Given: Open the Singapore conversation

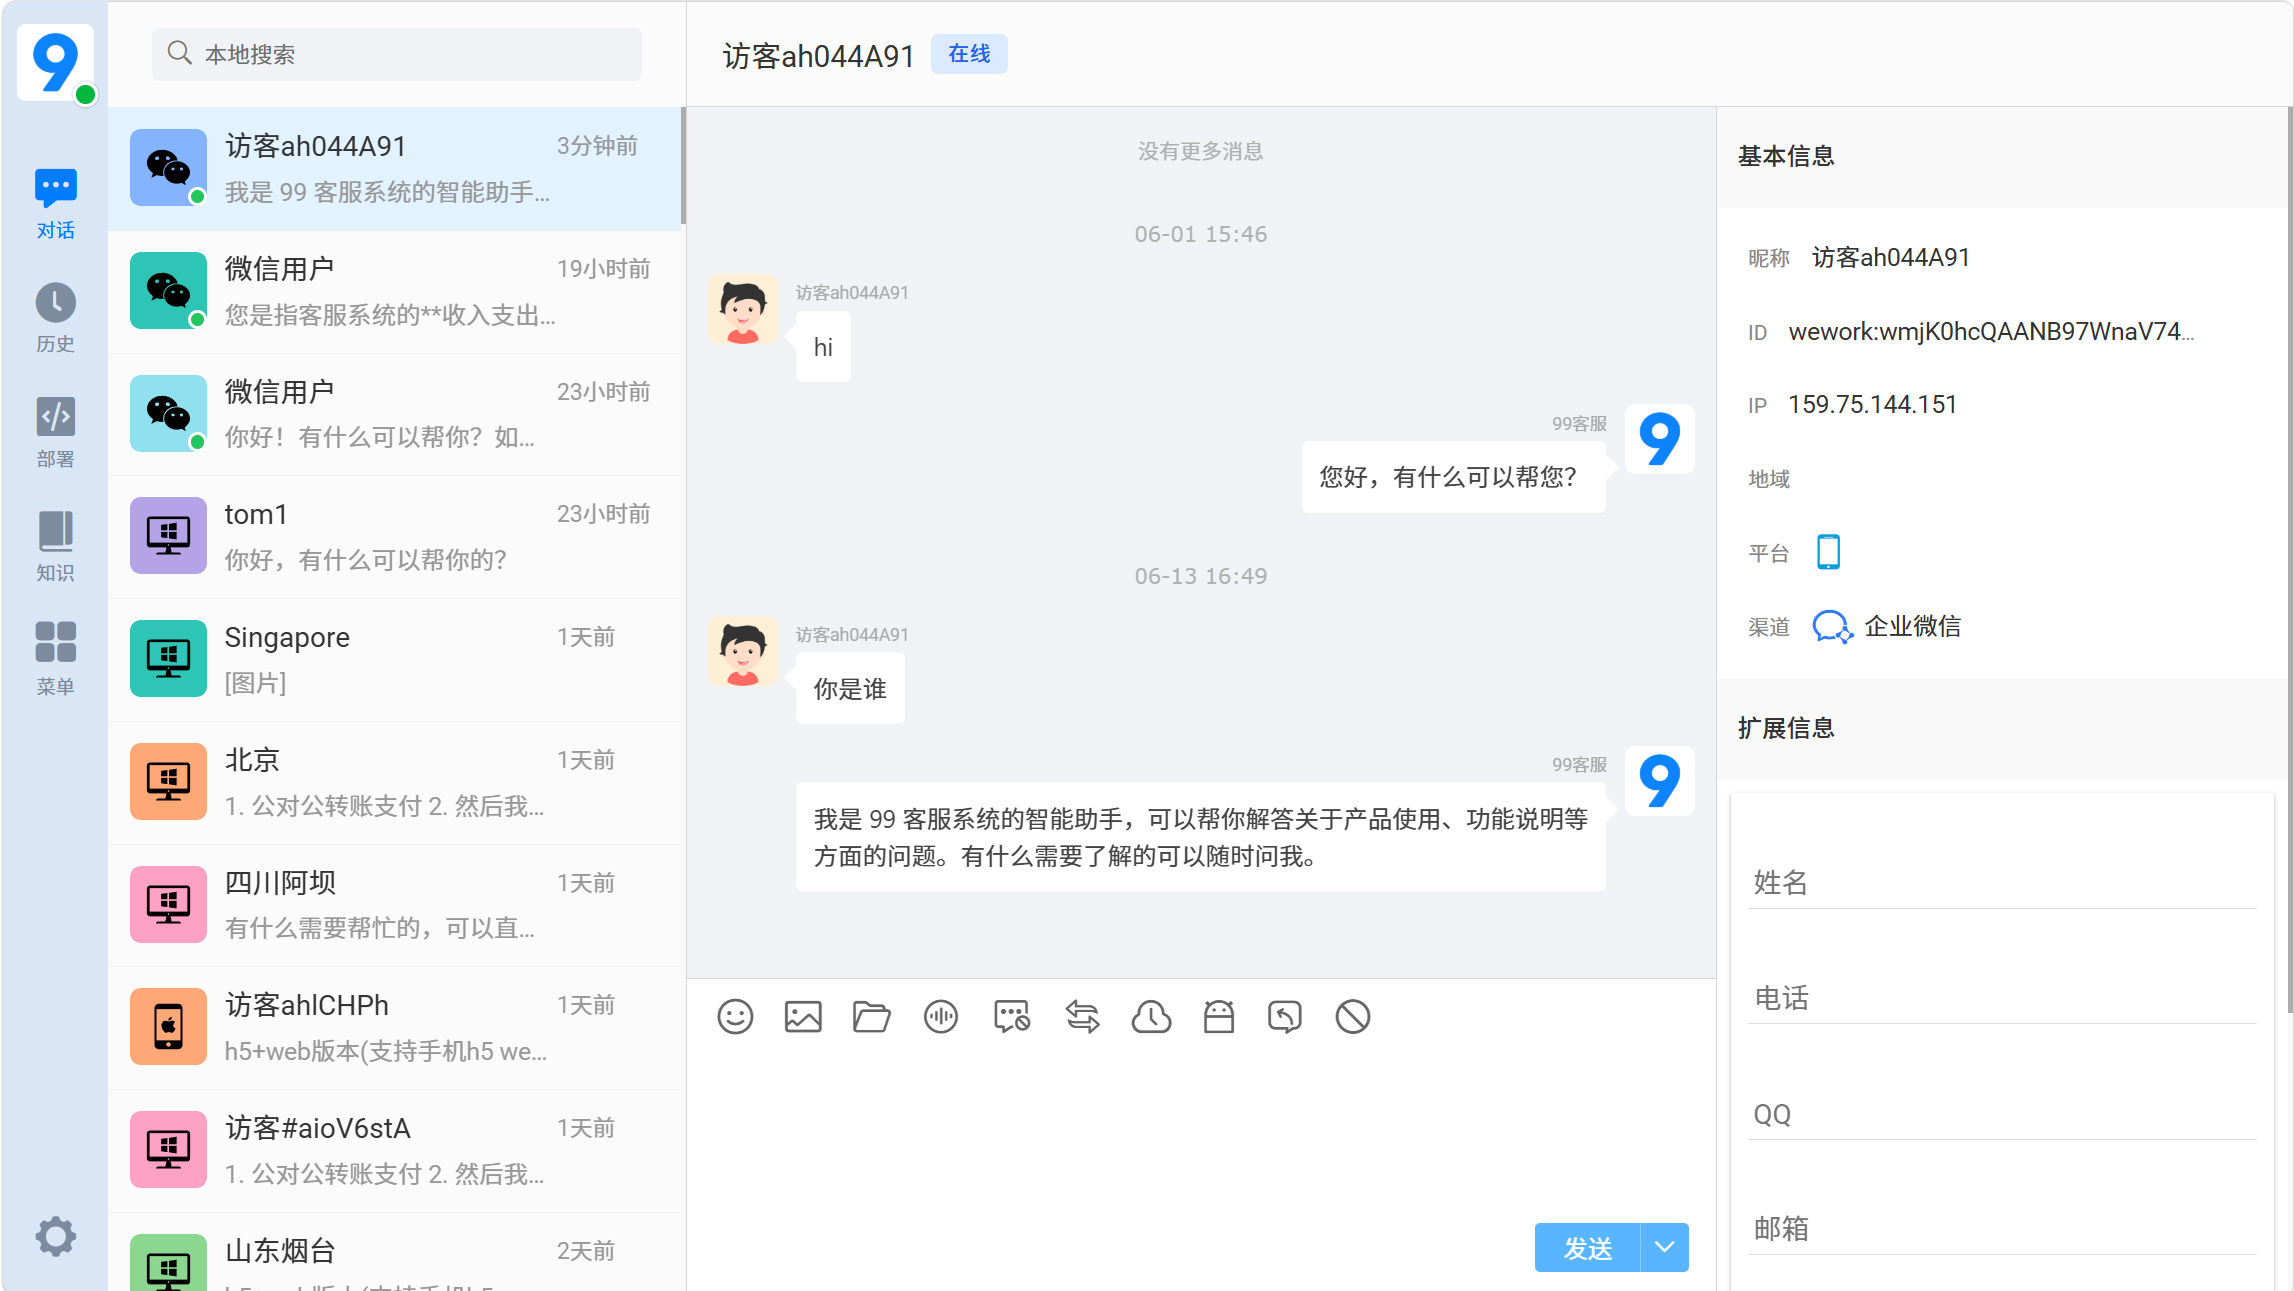Looking at the screenshot, I should 395,660.
